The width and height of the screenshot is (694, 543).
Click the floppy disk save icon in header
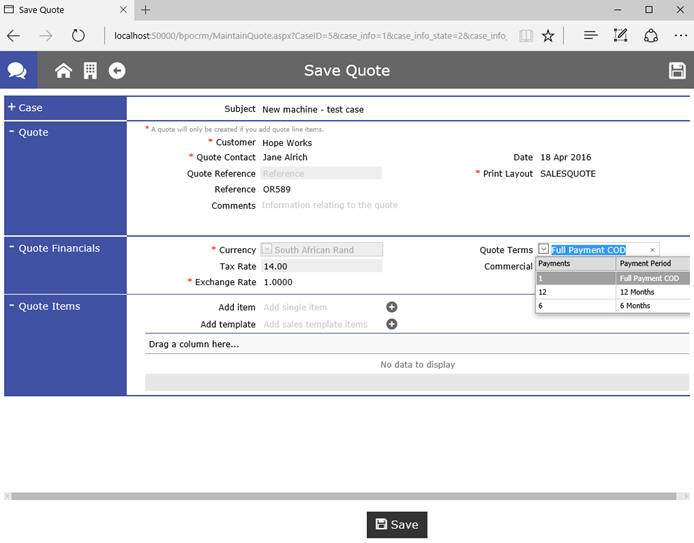pyautogui.click(x=677, y=71)
